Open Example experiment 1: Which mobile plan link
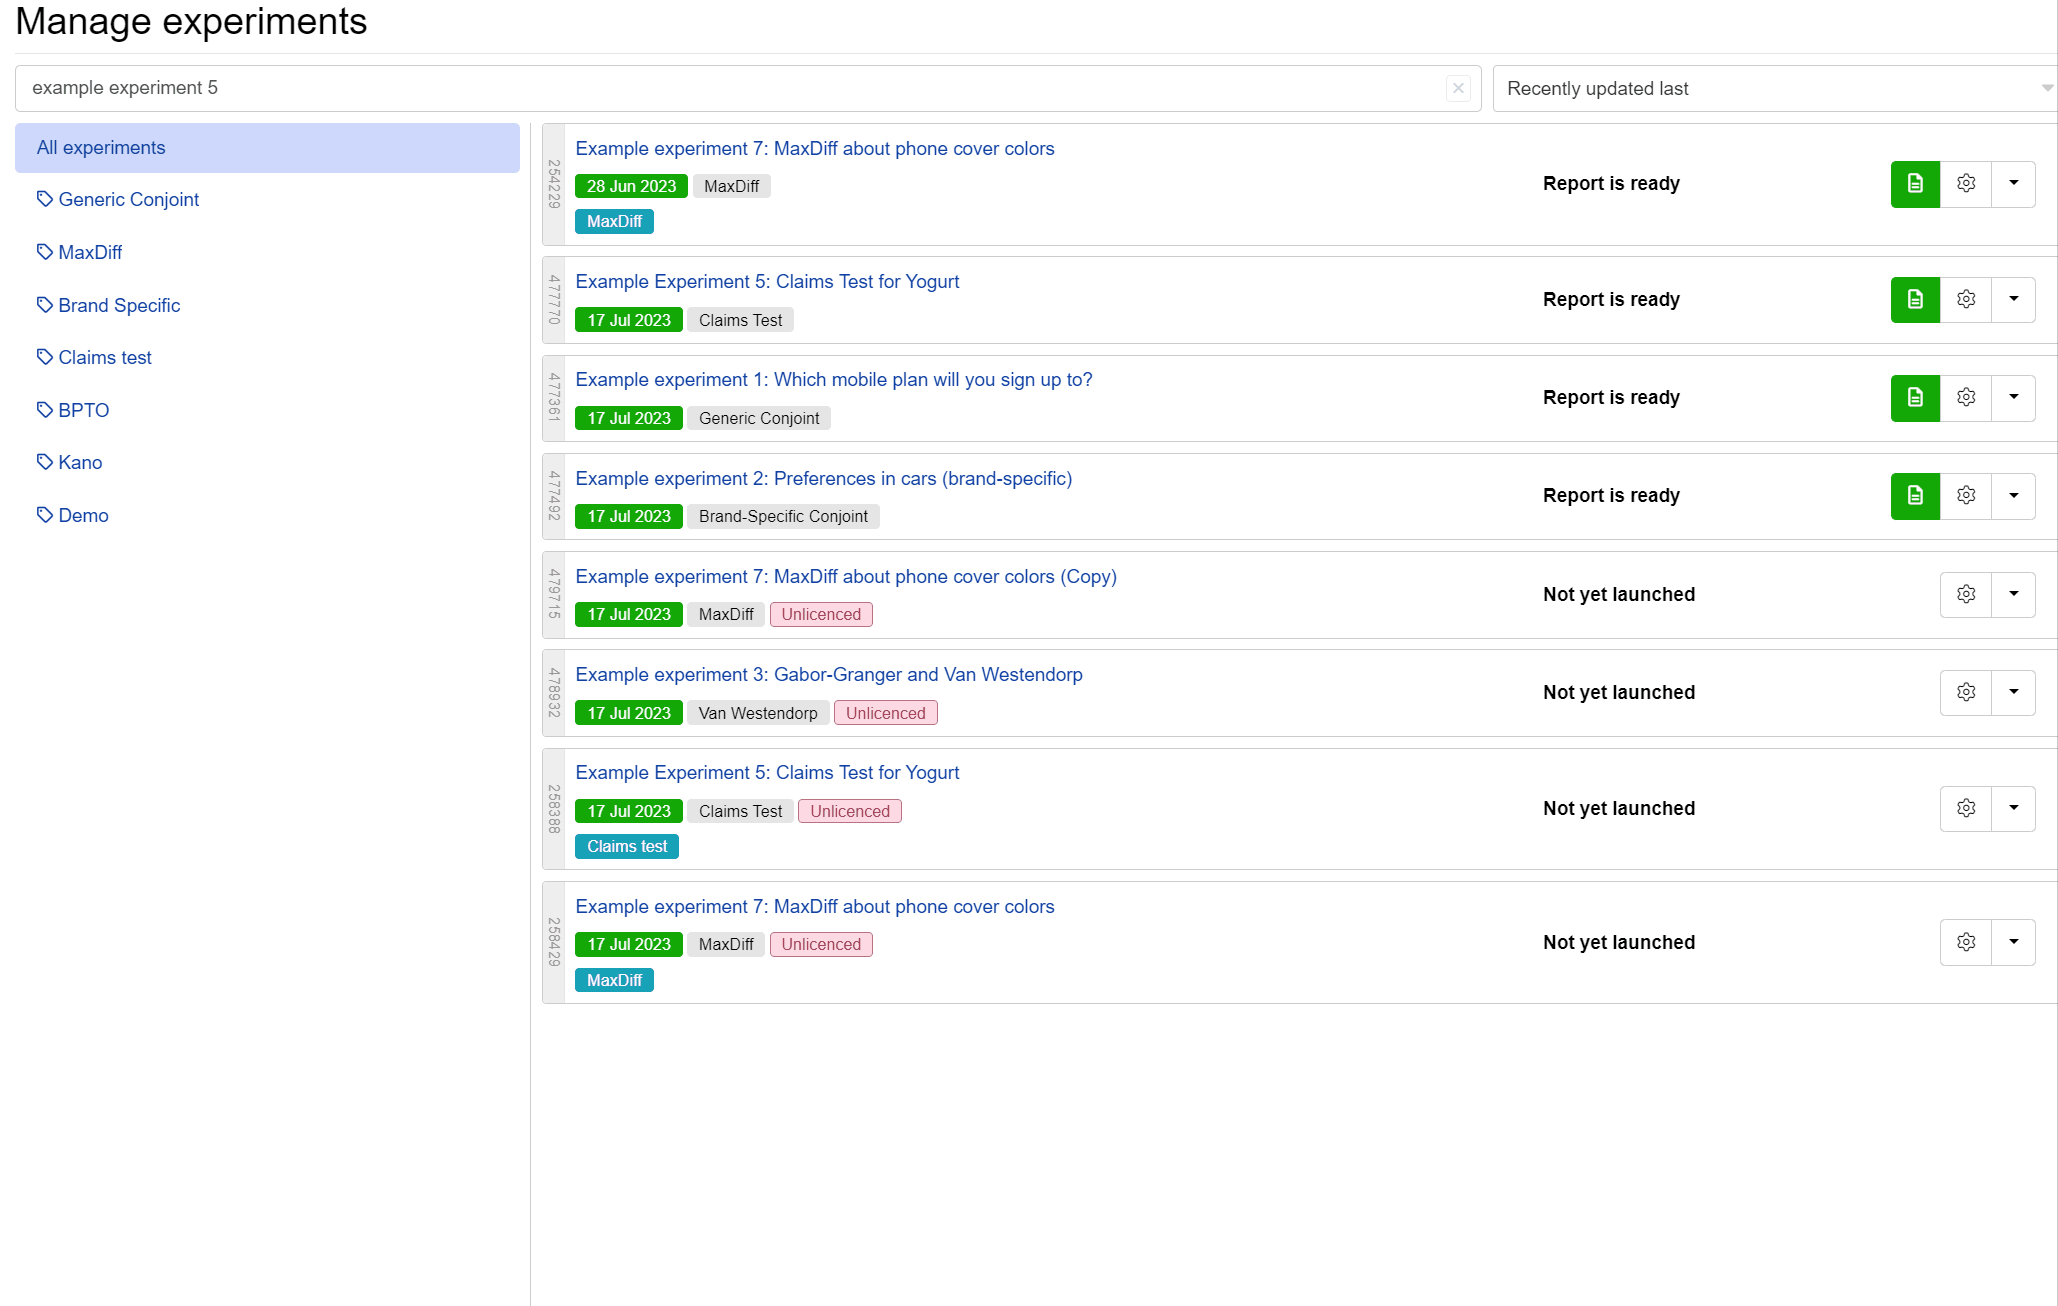 834,380
